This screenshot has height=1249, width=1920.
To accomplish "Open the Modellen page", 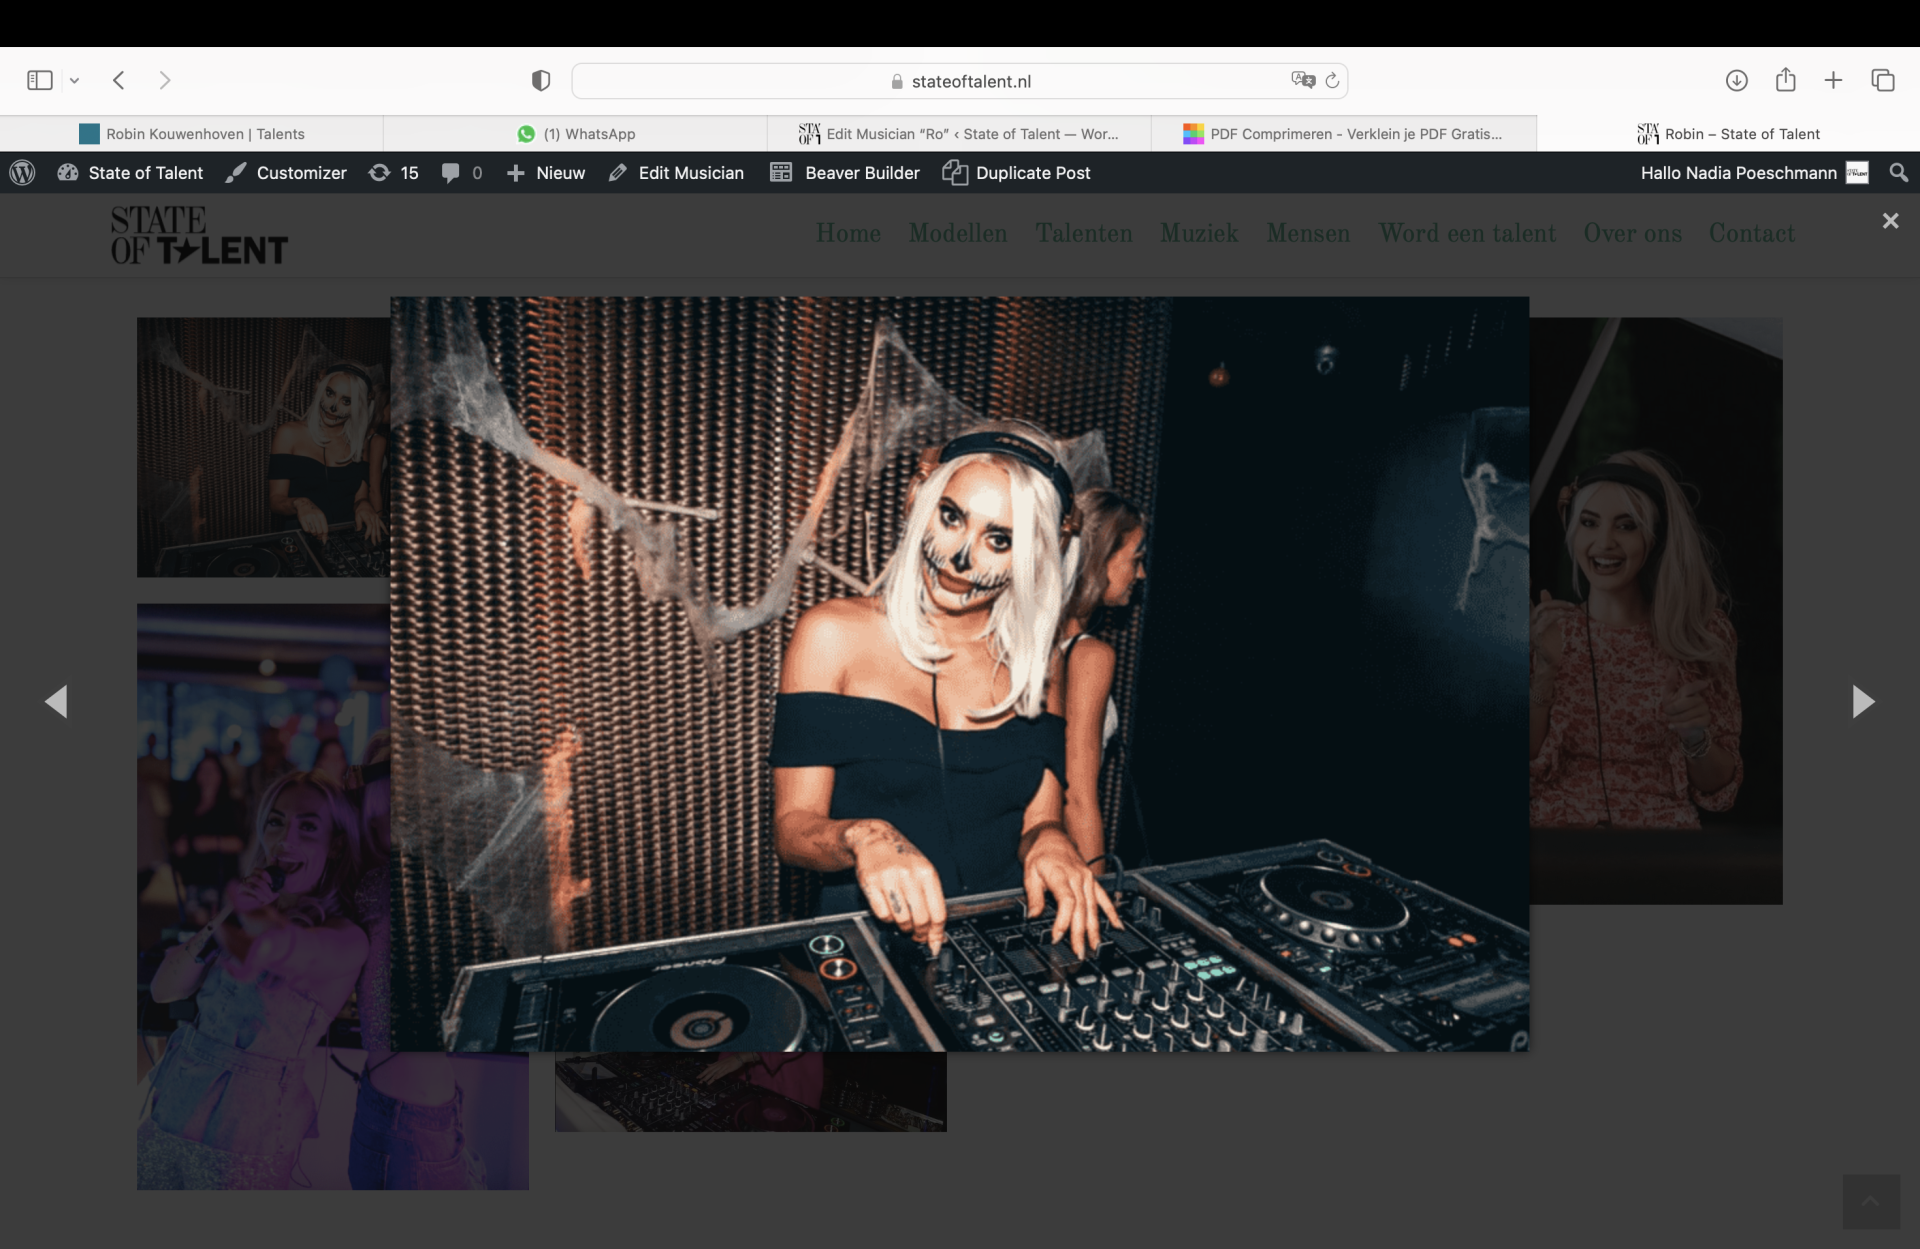I will pyautogui.click(x=958, y=233).
